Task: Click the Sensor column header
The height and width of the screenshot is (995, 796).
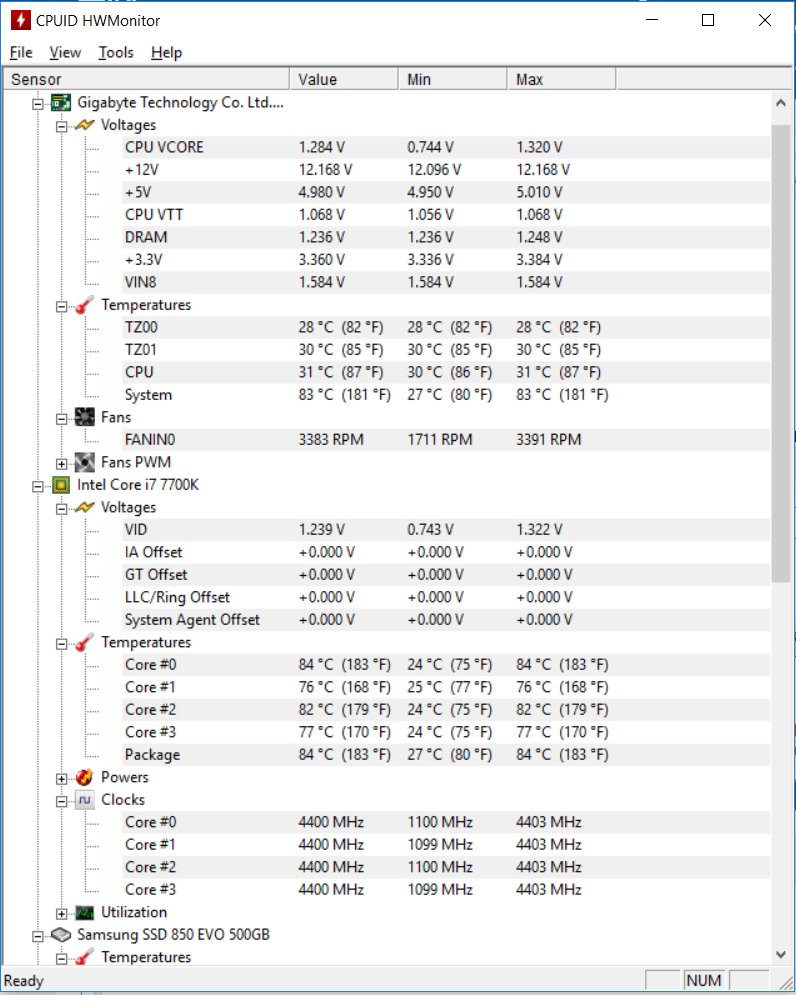Action: coord(147,79)
